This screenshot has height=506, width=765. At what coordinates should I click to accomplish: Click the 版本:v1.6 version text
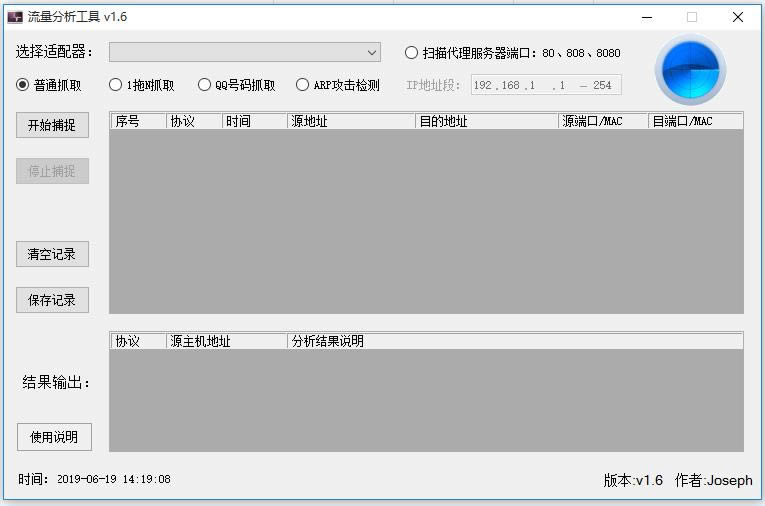633,480
